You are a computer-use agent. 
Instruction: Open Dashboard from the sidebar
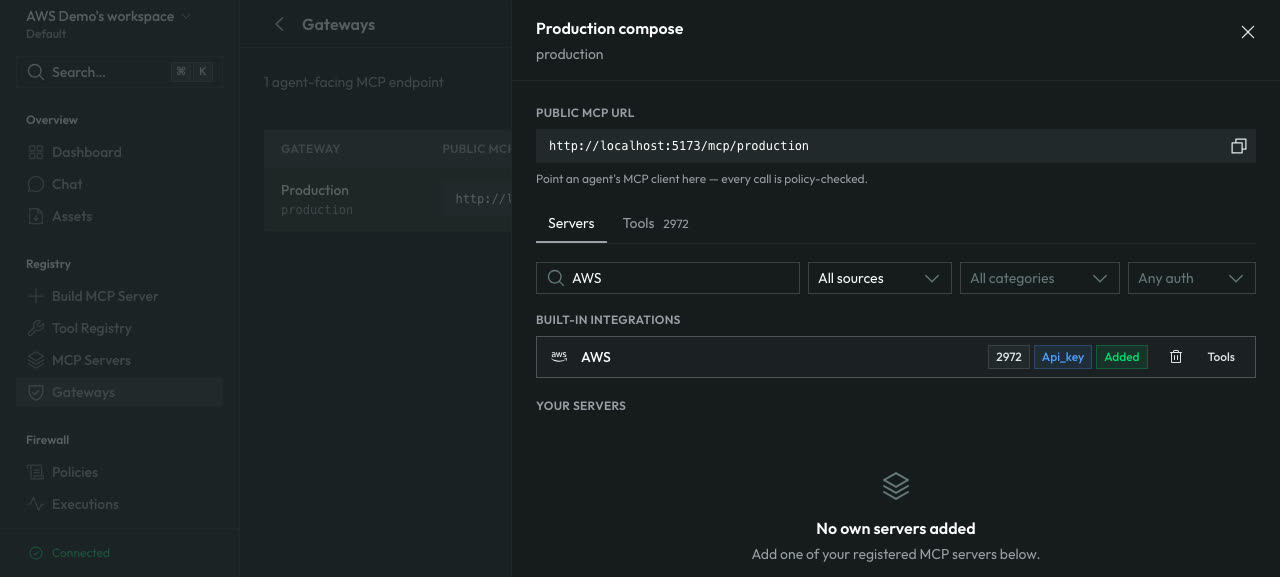coord(119,152)
